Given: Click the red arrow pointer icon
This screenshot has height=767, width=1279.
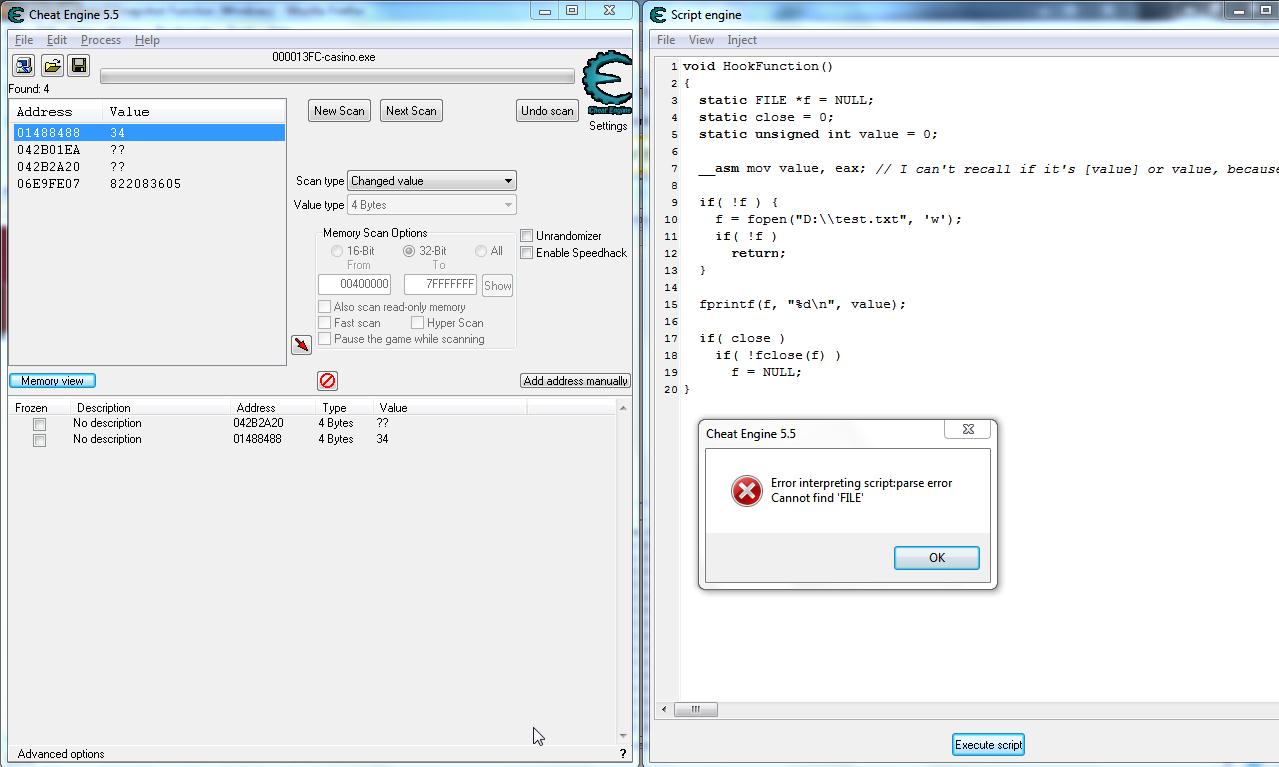Looking at the screenshot, I should 302,345.
